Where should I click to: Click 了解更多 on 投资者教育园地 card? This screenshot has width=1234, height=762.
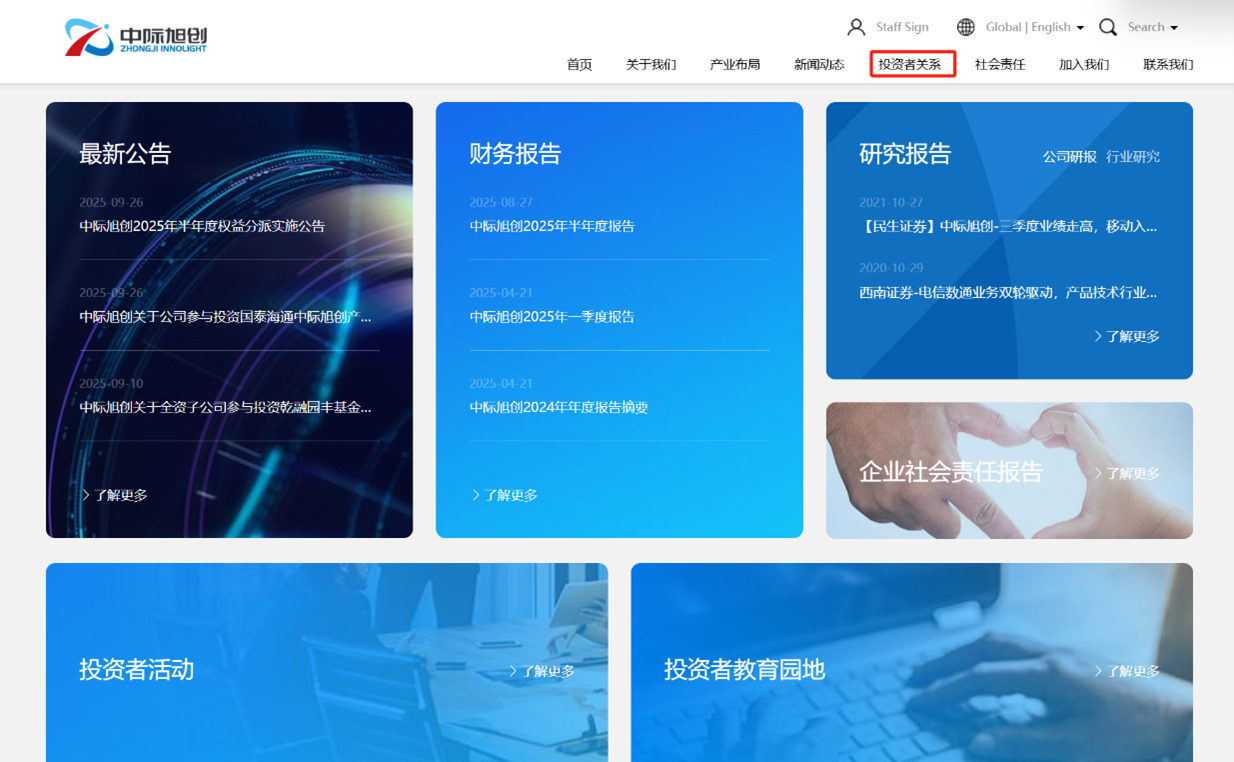[x=1127, y=671]
